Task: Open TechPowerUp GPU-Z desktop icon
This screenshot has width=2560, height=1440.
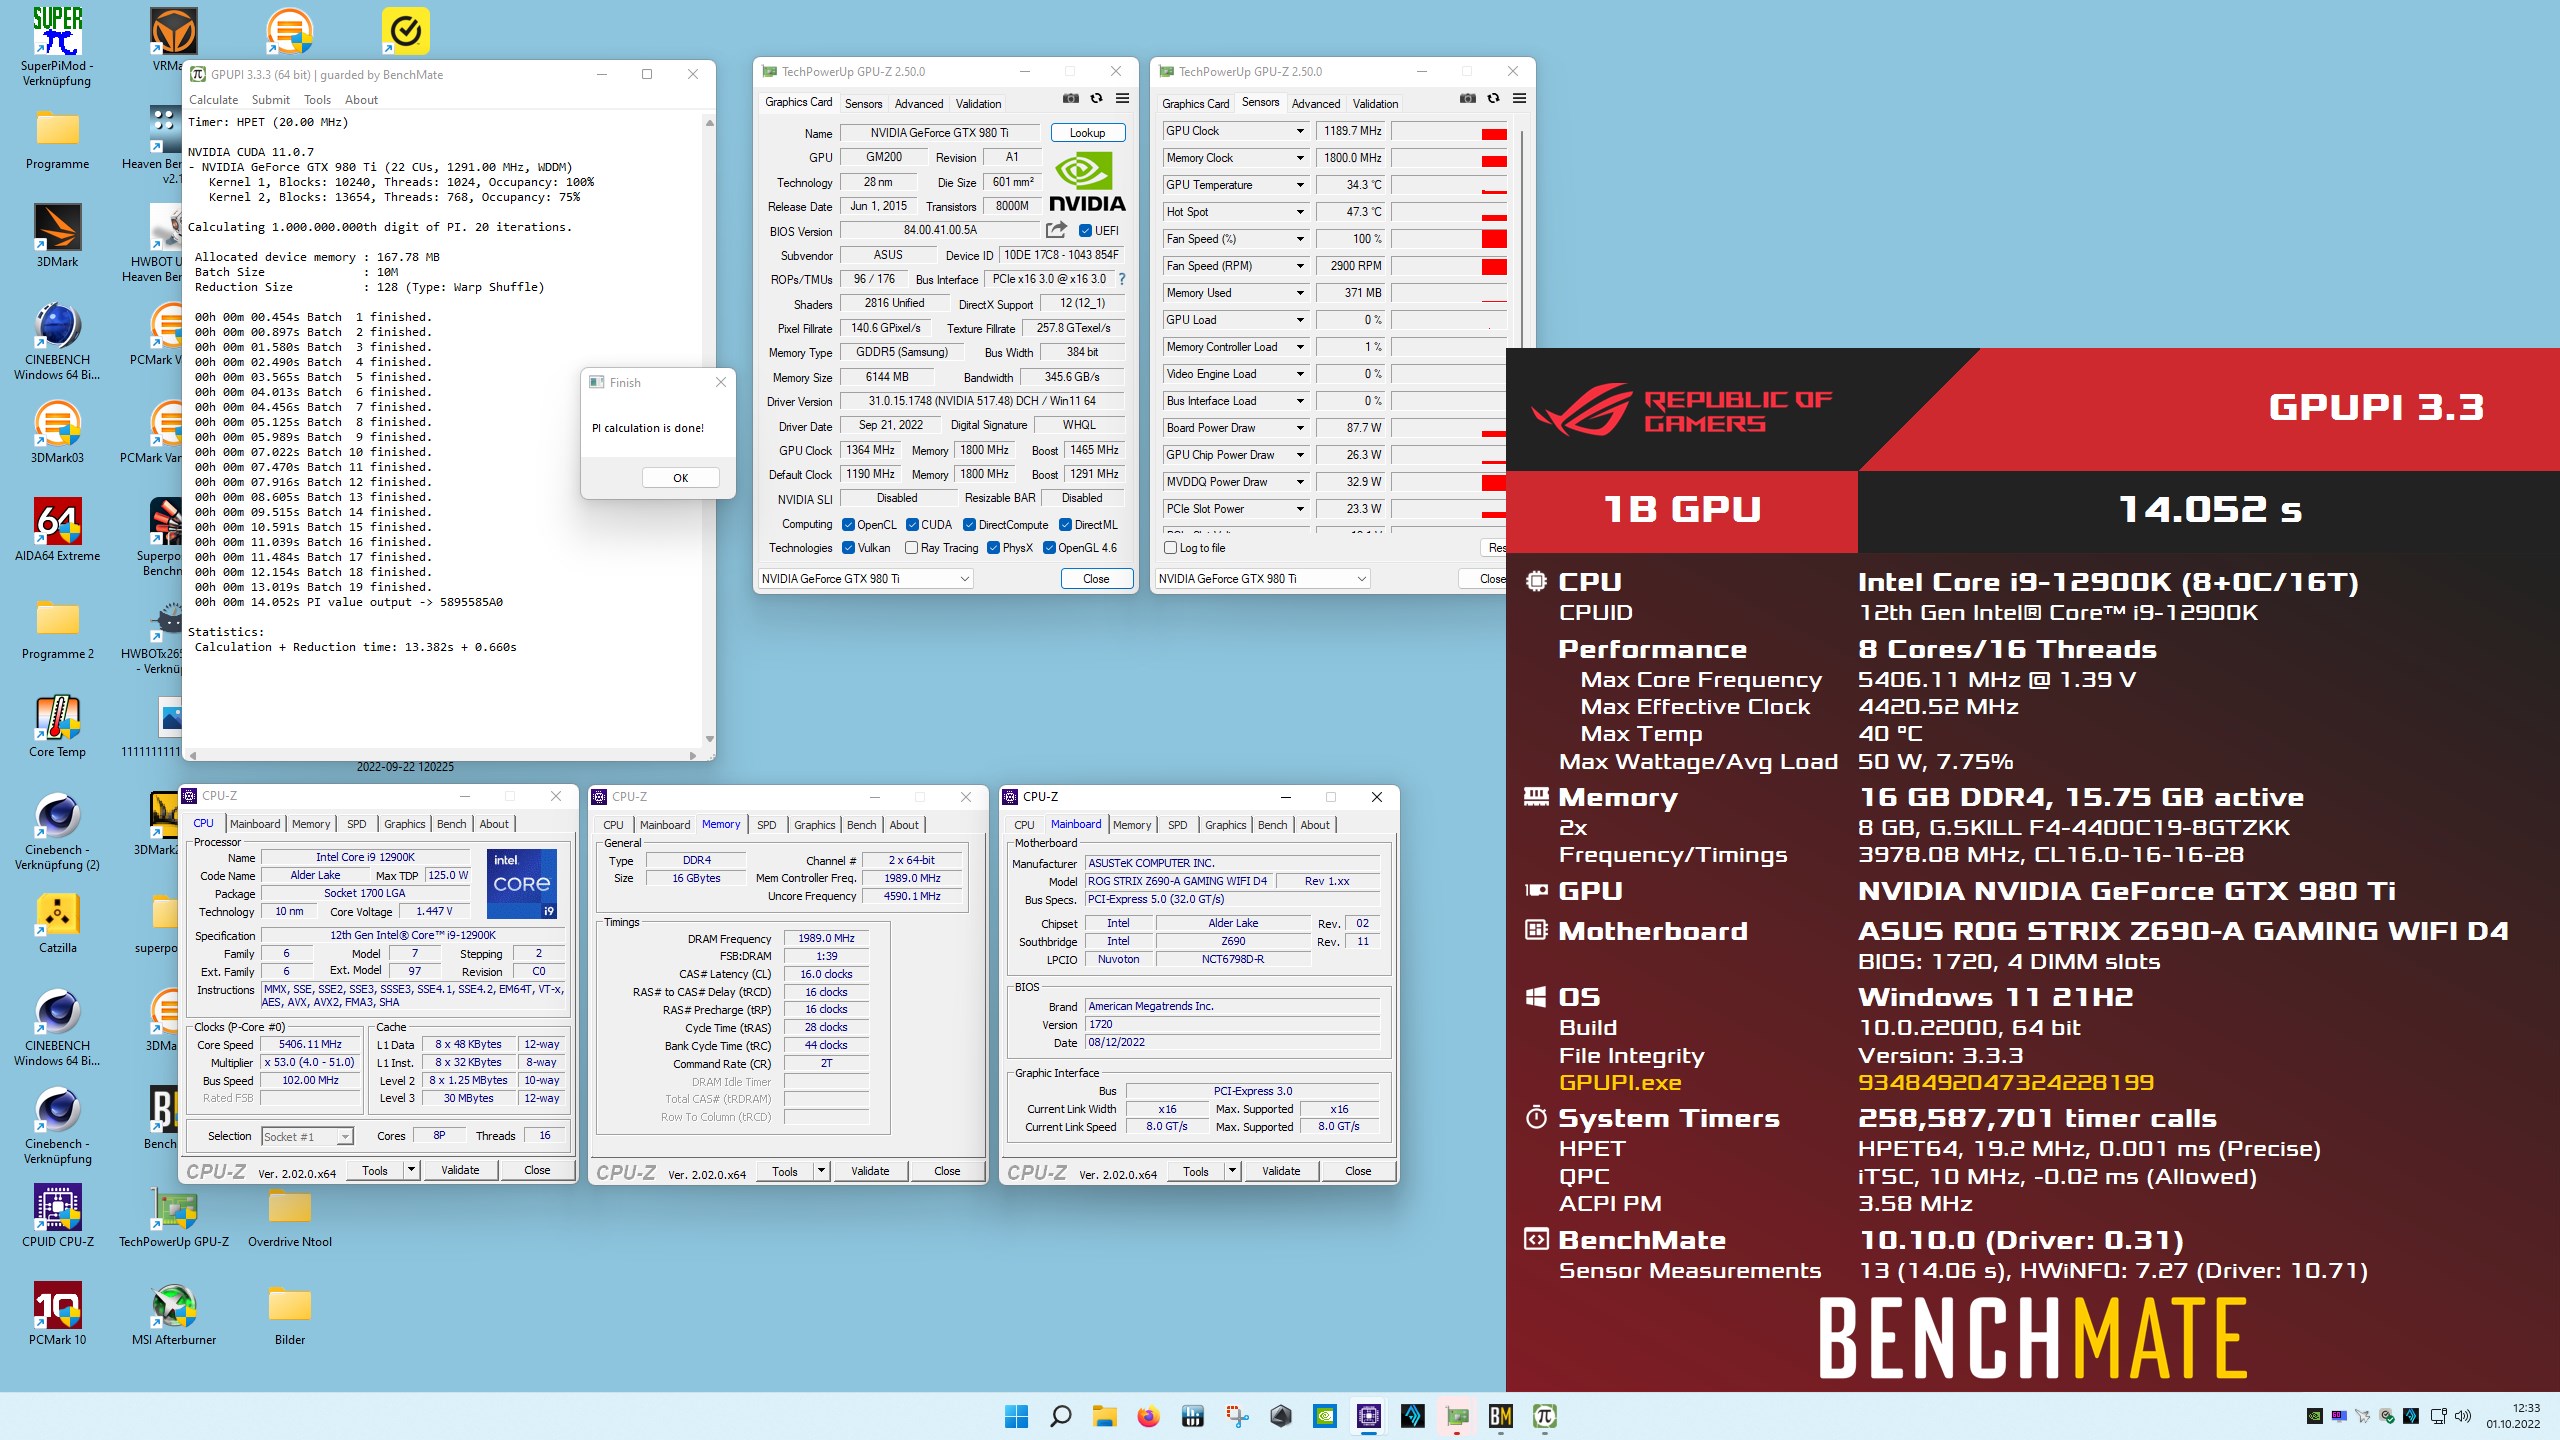Action: tap(174, 1216)
